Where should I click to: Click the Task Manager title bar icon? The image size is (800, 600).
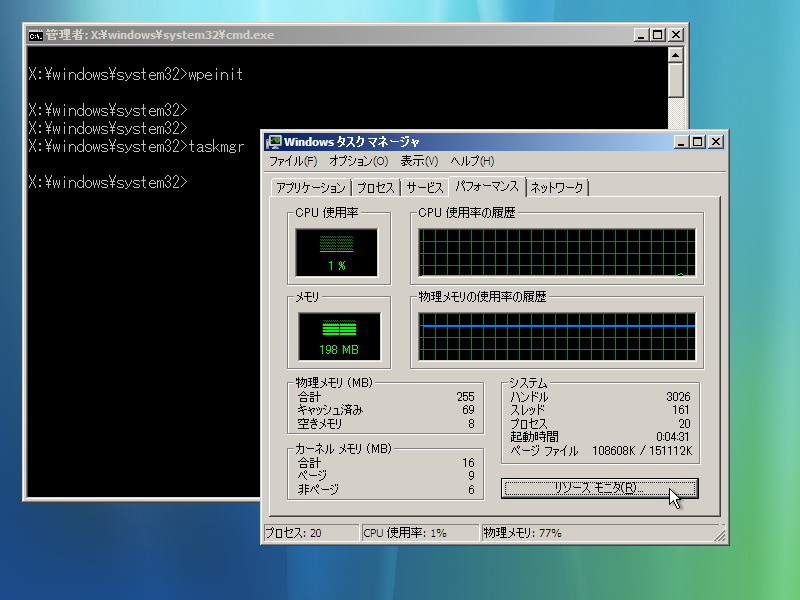tap(274, 142)
